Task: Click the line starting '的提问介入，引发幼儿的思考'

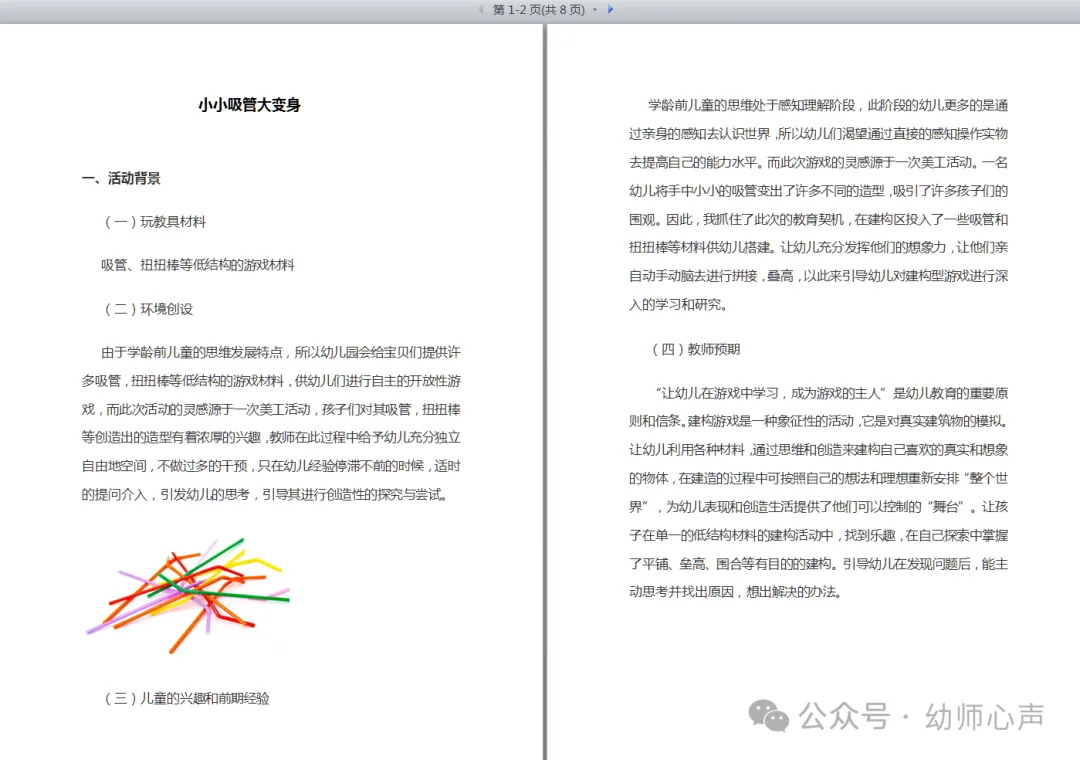Action: (x=264, y=495)
